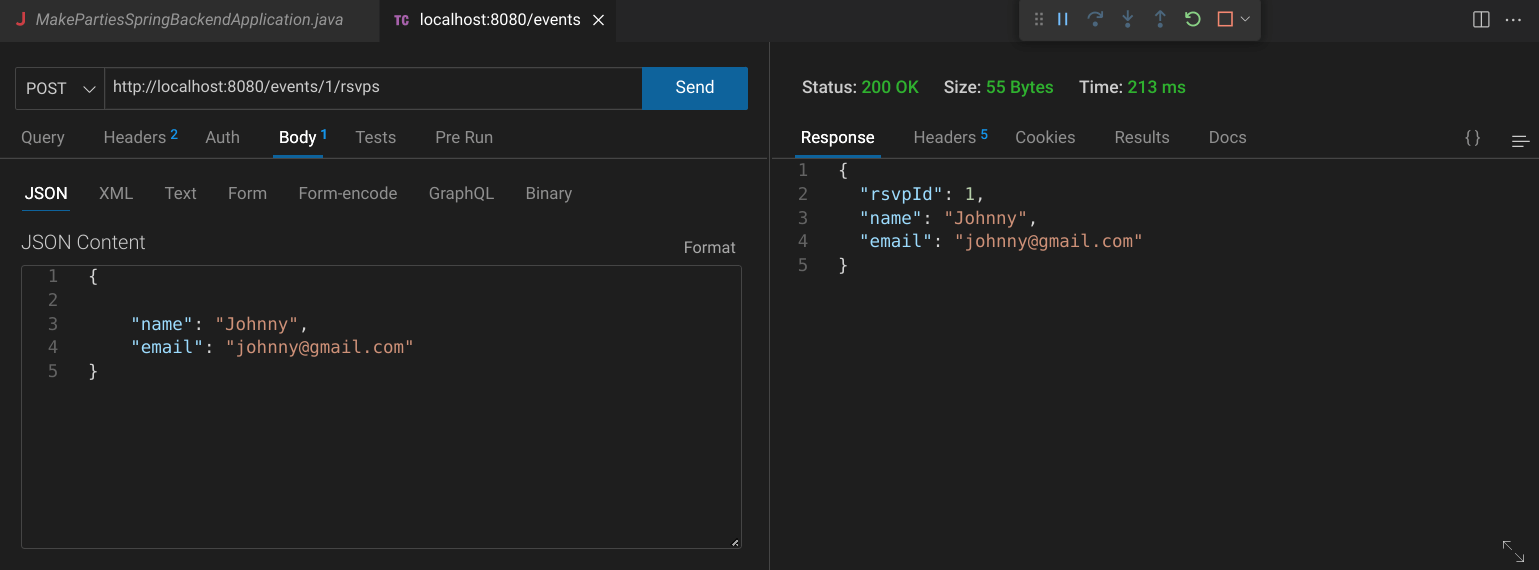Select Text body type
This screenshot has height=570, width=1539.
[181, 193]
